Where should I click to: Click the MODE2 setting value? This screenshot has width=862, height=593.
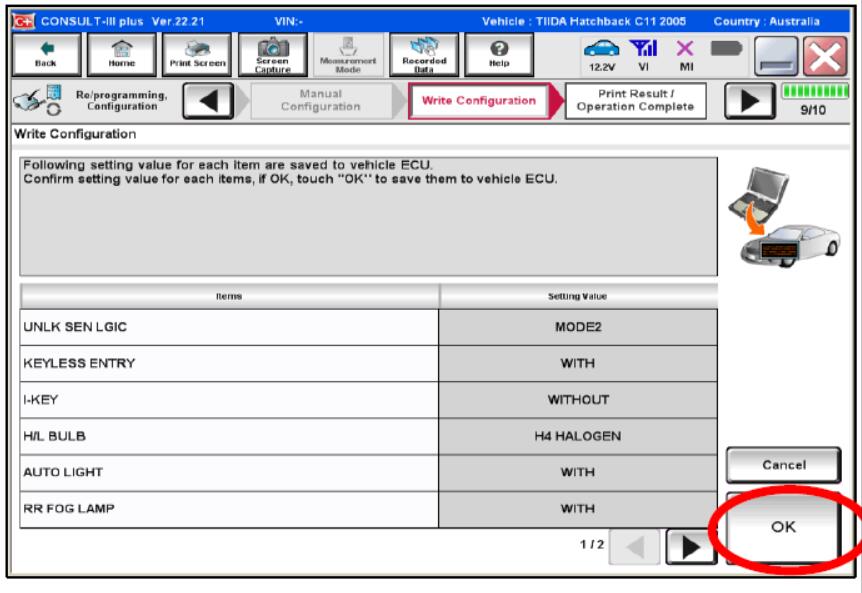click(578, 327)
